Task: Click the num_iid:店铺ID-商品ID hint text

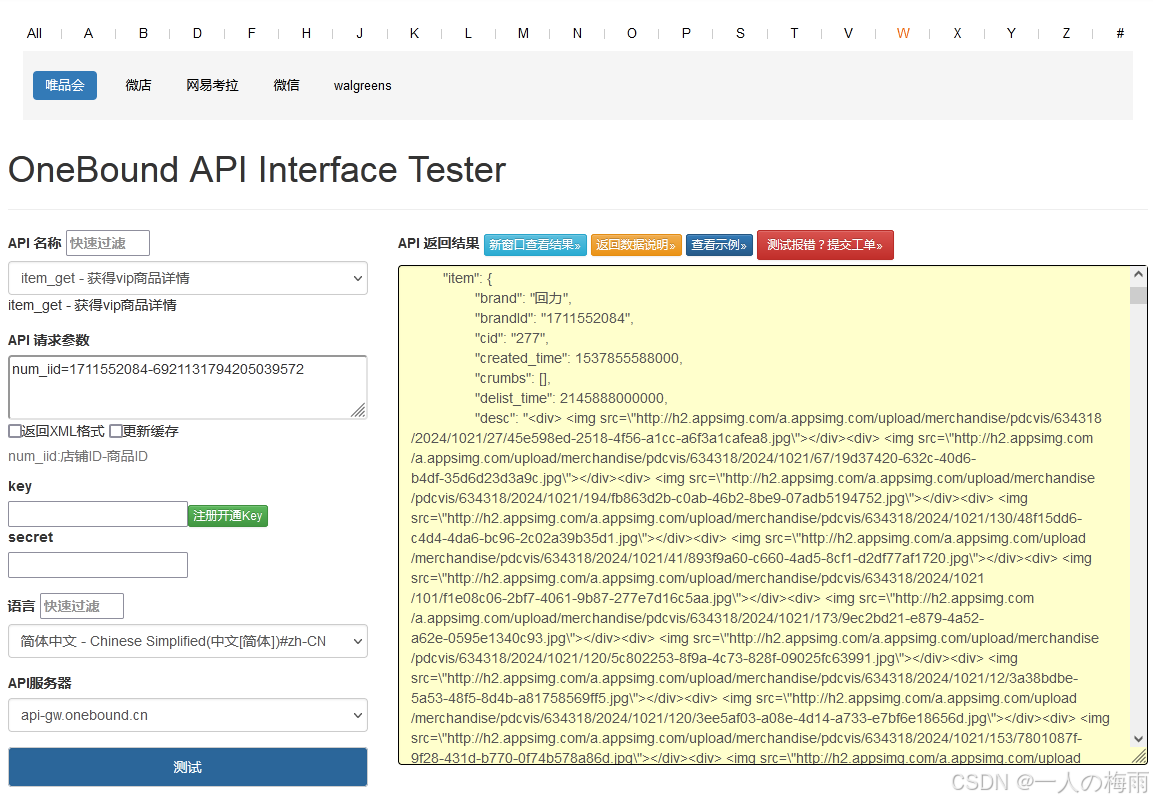Action: coord(78,457)
